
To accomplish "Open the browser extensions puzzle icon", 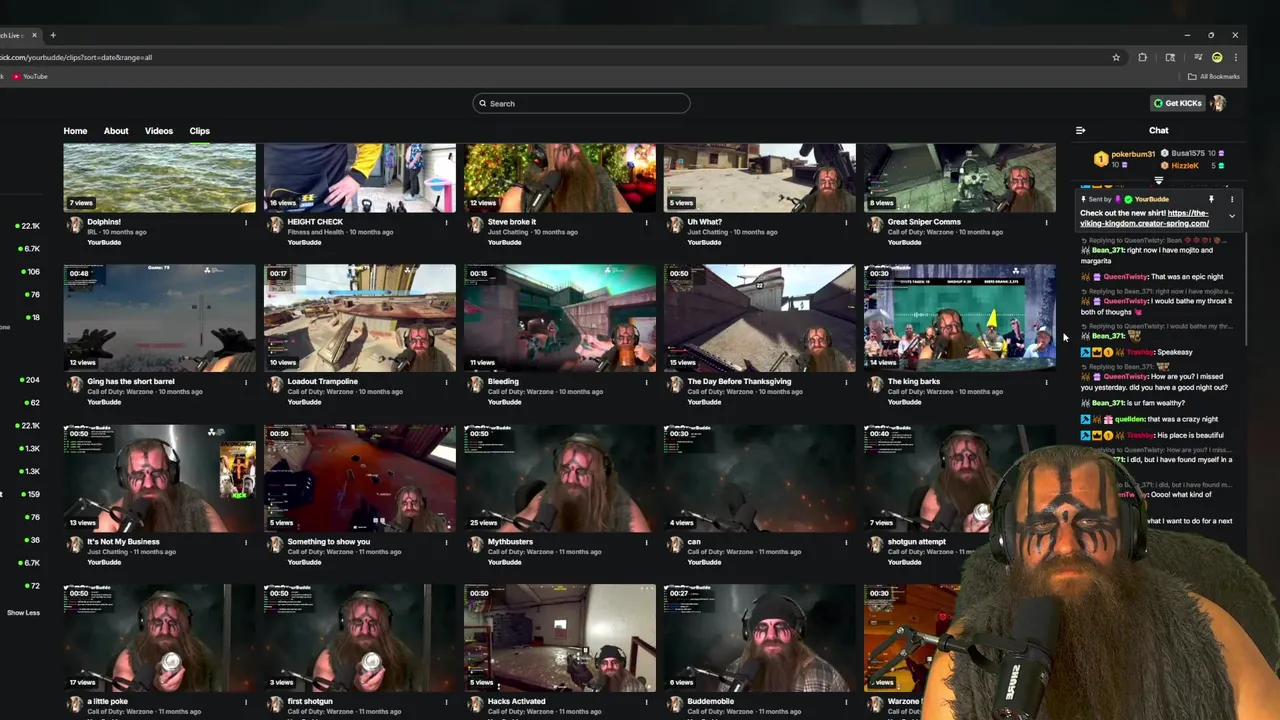I will coord(1142,57).
